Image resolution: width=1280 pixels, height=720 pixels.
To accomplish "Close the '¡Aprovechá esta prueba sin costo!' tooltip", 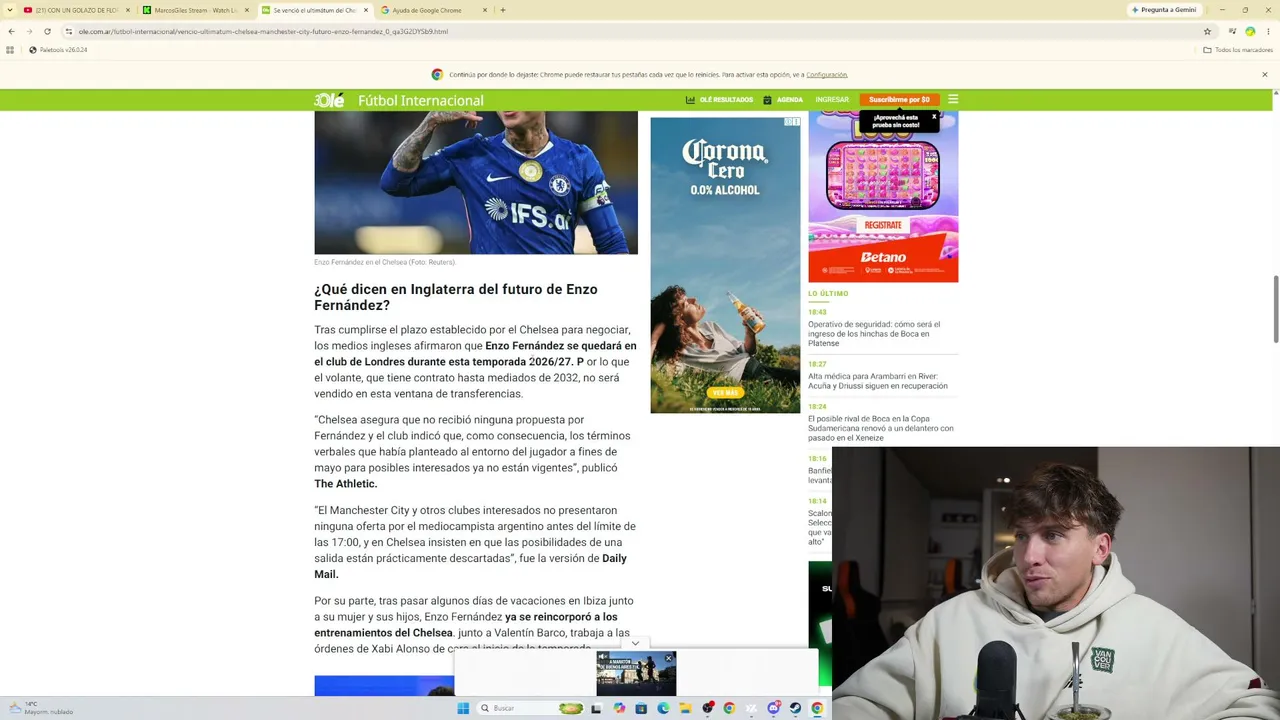I will (934, 117).
